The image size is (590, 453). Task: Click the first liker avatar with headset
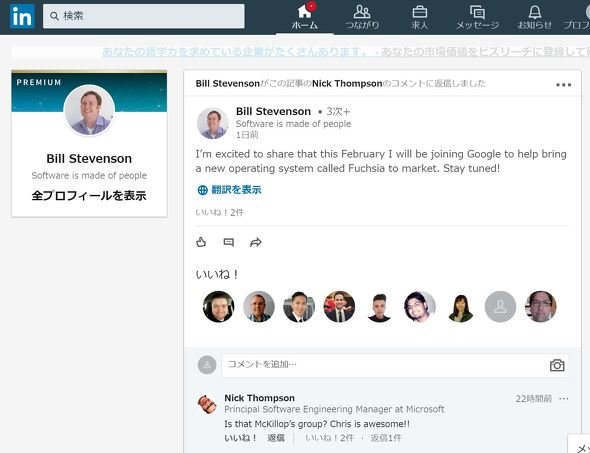click(x=218, y=307)
